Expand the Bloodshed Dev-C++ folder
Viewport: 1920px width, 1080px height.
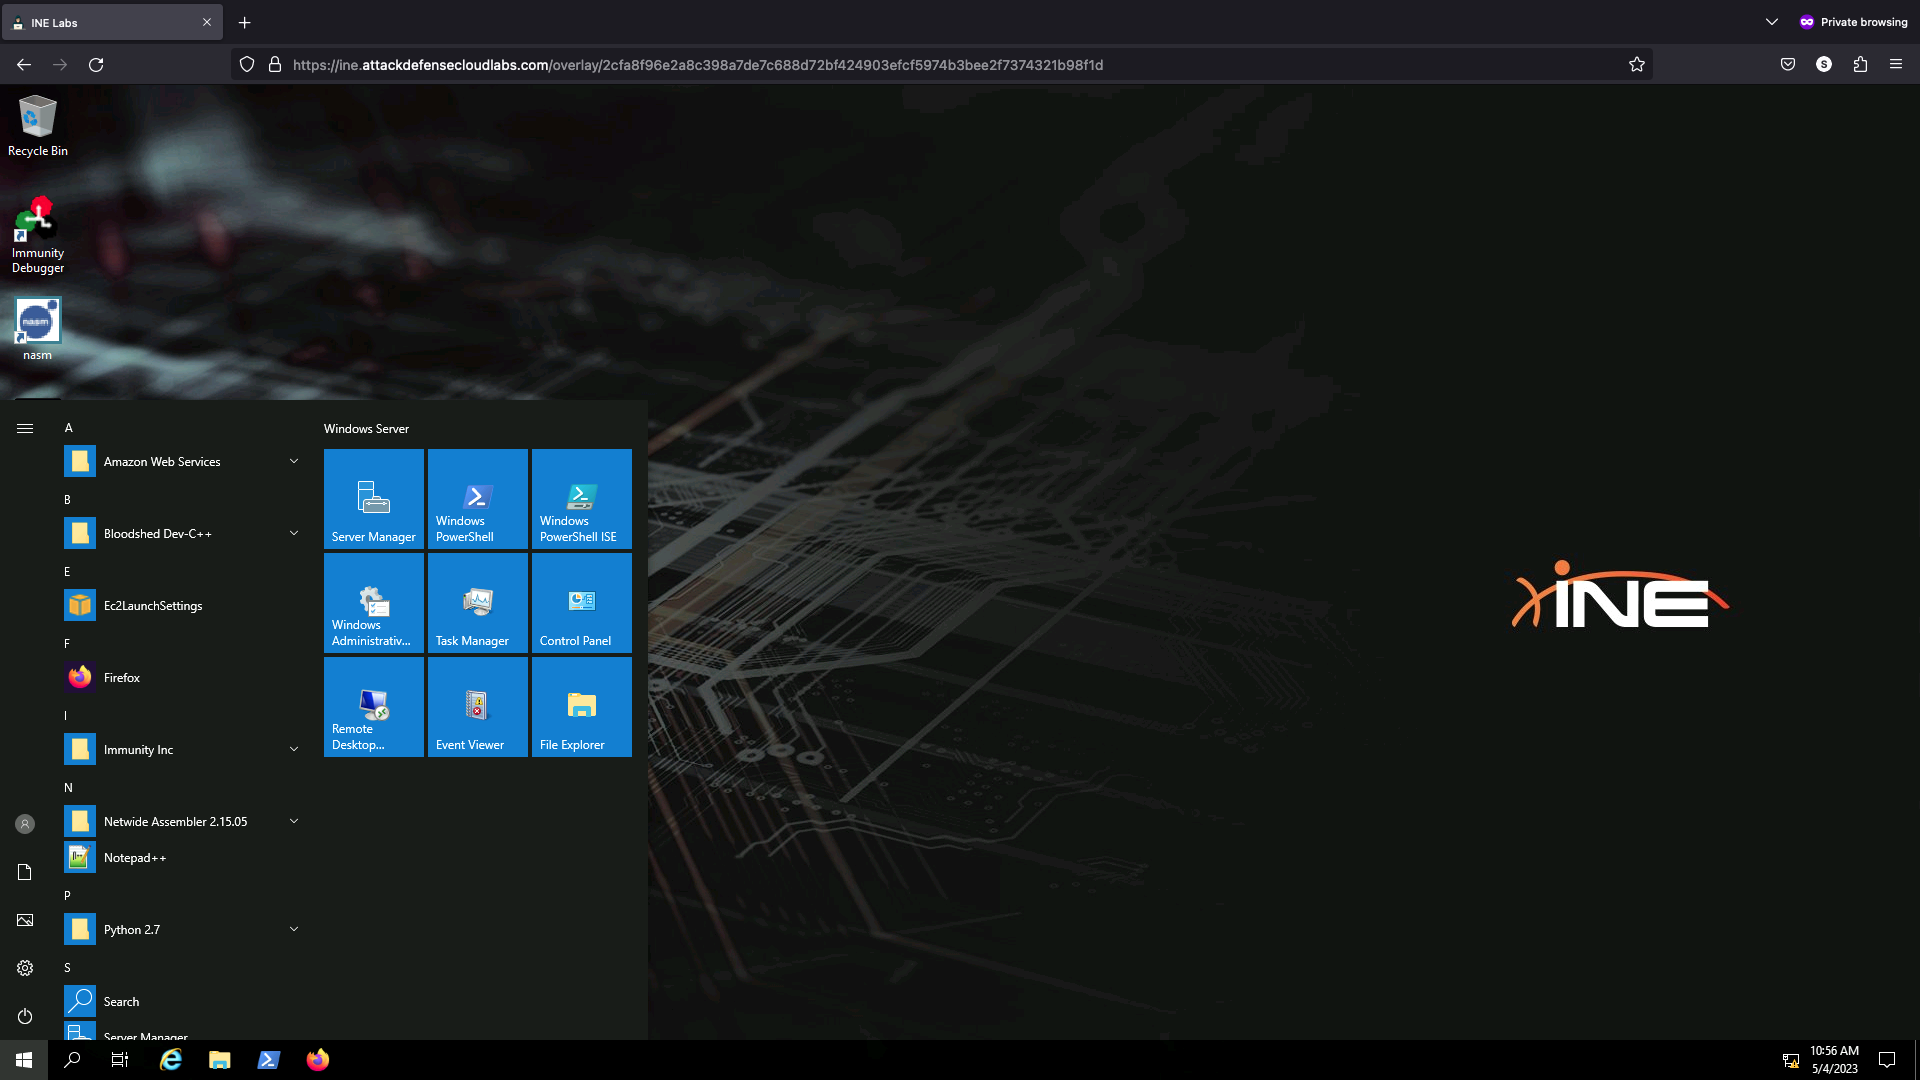point(182,534)
